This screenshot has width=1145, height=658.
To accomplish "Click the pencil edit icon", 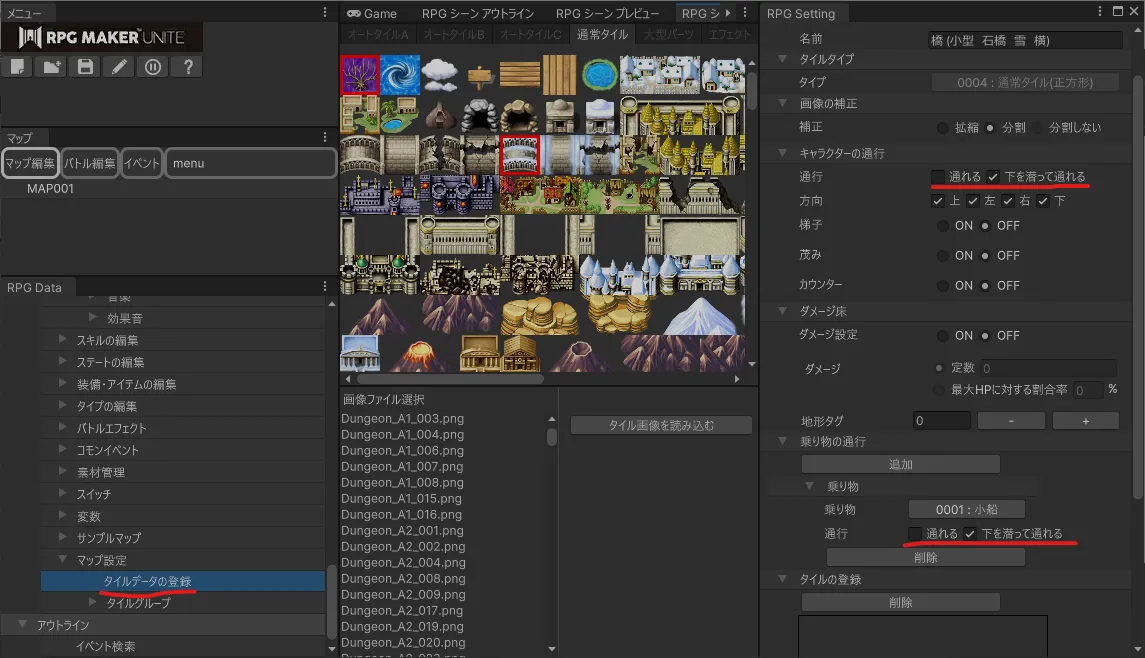I will 119,67.
